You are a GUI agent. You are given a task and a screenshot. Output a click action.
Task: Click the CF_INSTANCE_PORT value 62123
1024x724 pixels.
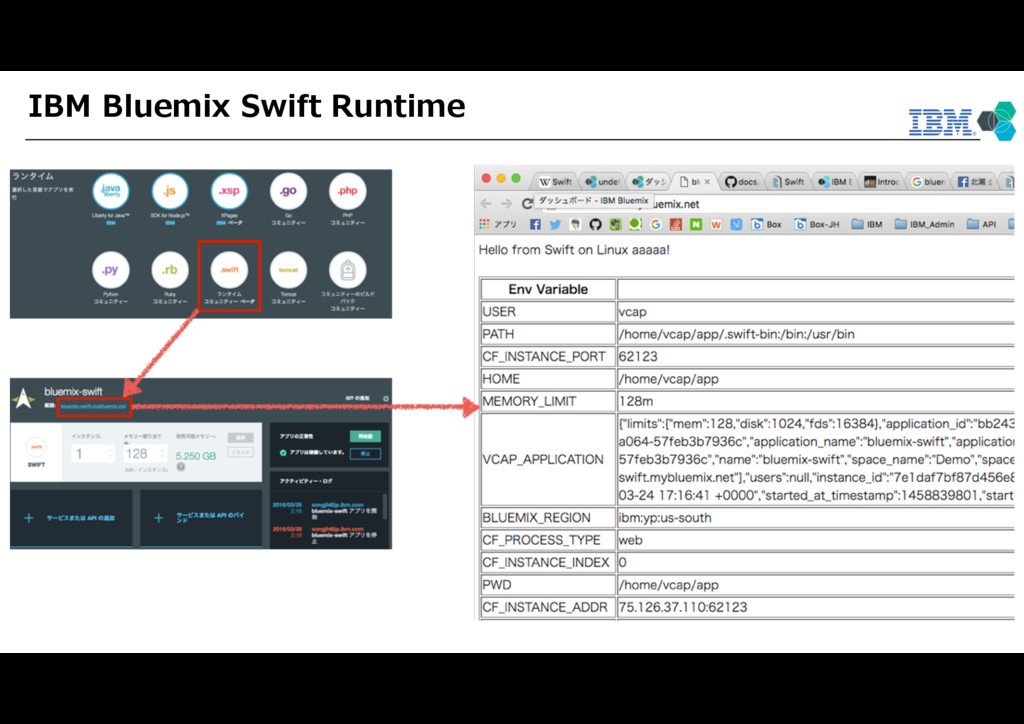pyautogui.click(x=638, y=356)
